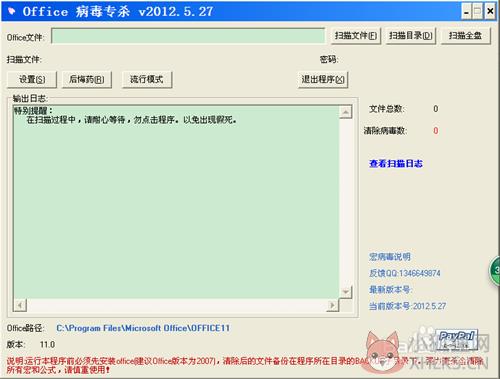The image size is (500, 379).
Task: Click the green circular badge at right edge
Action: [x=494, y=270]
